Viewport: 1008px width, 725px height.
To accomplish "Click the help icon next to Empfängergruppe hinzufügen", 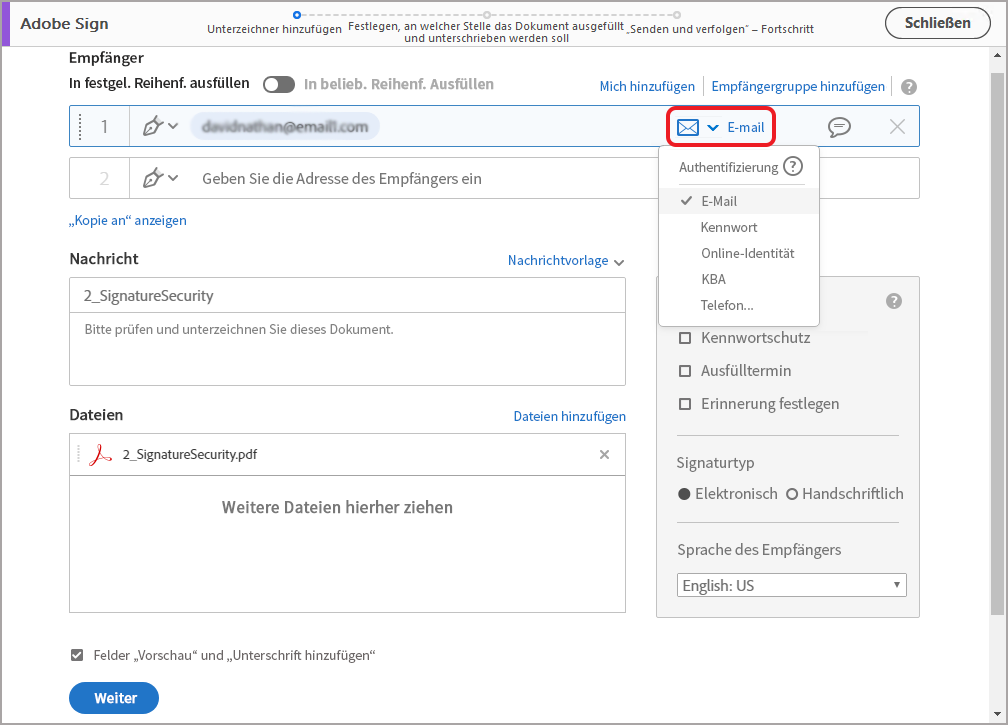I will pyautogui.click(x=908, y=87).
